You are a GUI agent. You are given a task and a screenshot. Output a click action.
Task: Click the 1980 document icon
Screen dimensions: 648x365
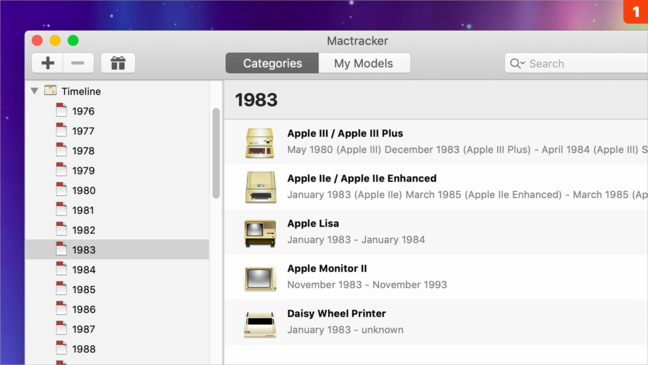(61, 189)
